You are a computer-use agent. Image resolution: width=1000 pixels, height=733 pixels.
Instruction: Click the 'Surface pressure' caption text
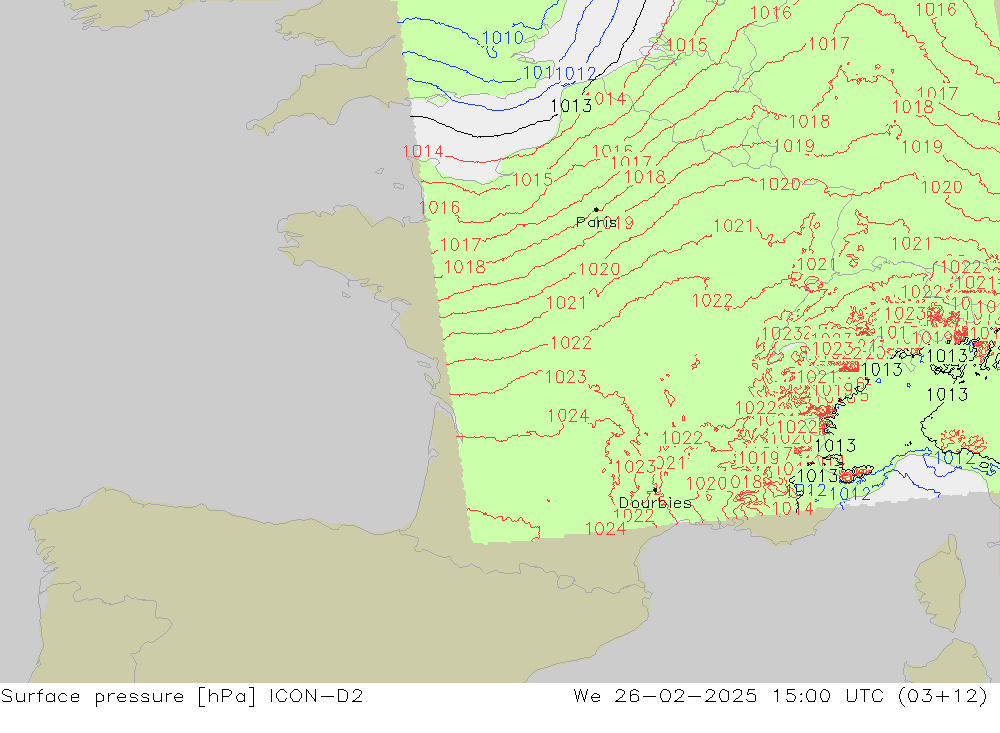click(92, 696)
